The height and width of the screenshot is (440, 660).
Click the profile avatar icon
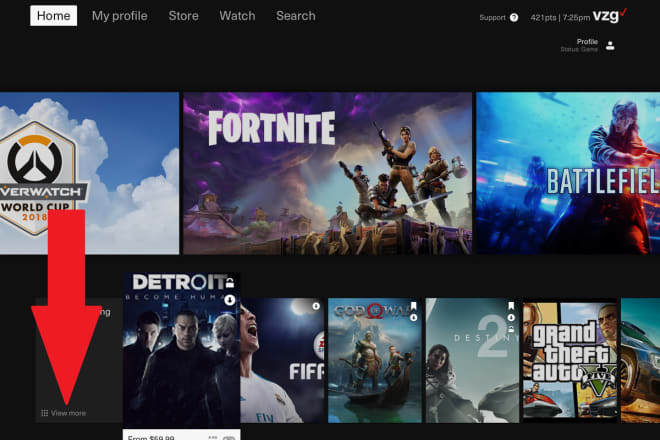pos(610,45)
